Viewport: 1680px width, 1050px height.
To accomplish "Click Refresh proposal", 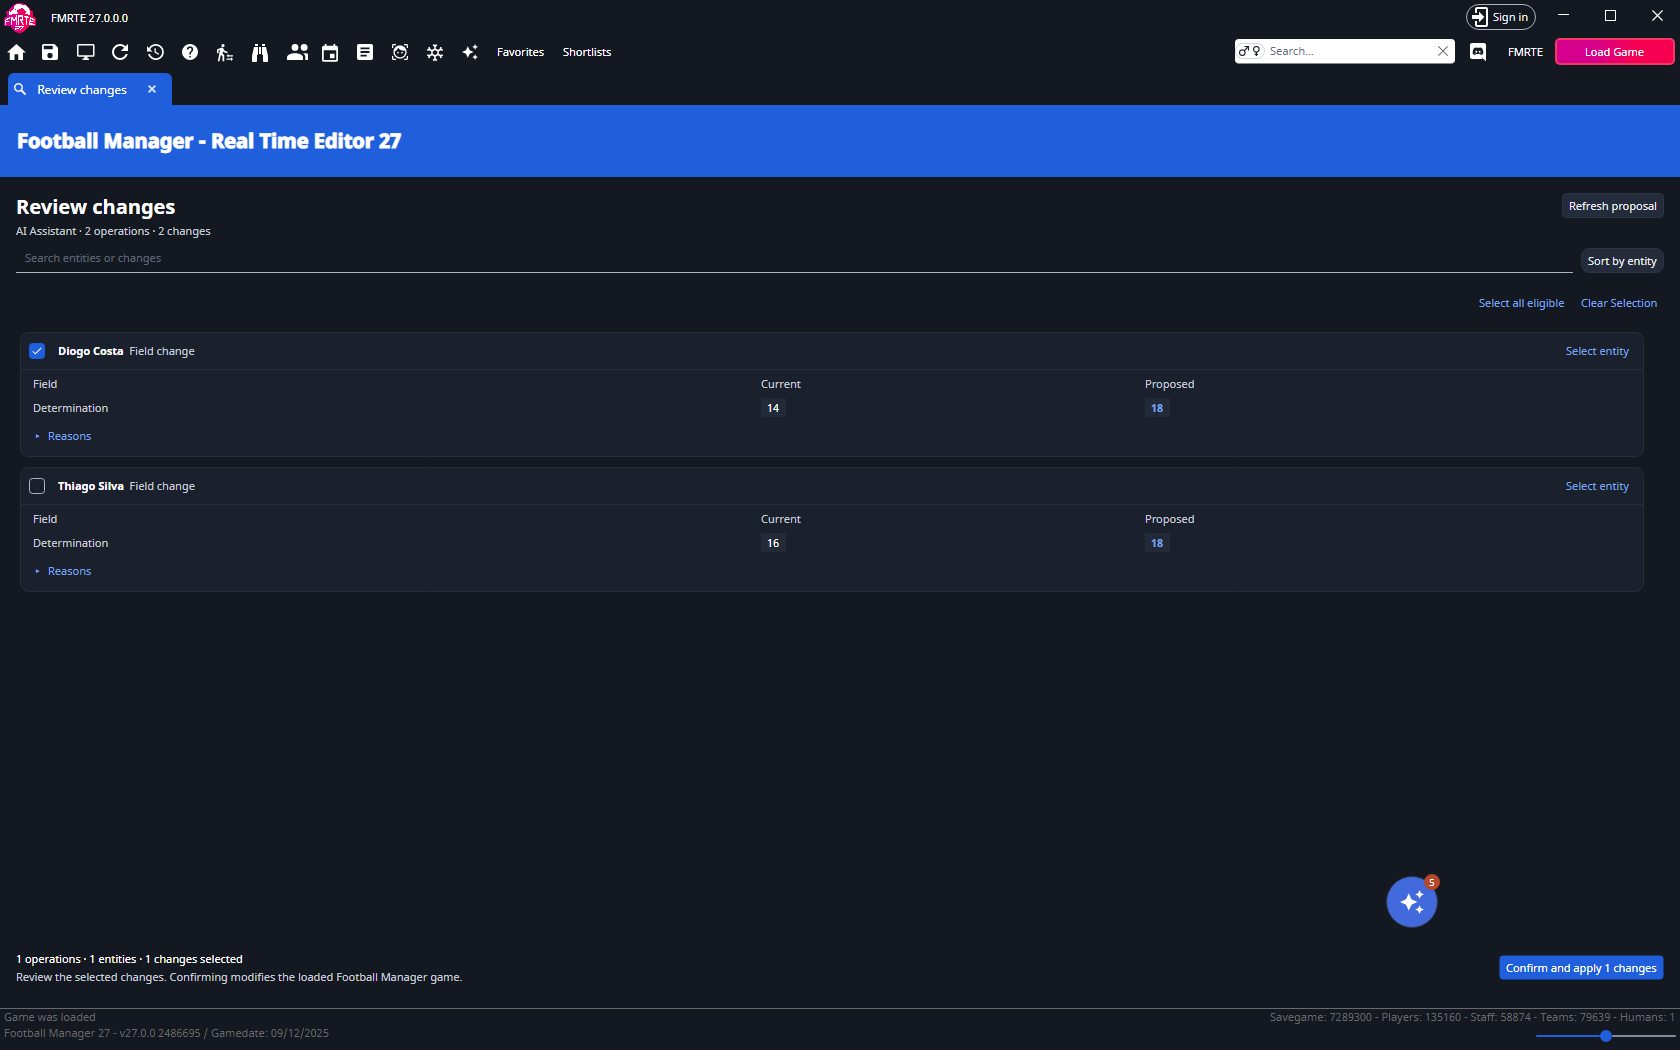I will coord(1612,206).
